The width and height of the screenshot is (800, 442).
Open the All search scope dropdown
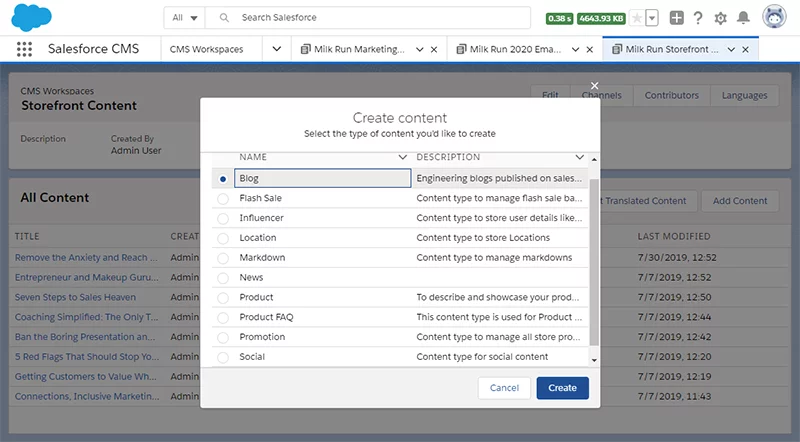[184, 18]
